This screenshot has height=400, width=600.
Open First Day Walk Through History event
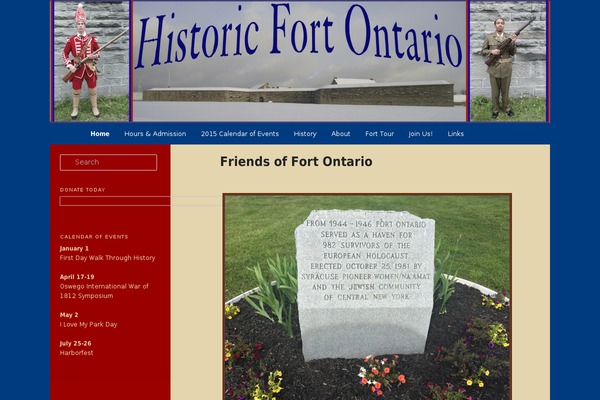click(107, 258)
